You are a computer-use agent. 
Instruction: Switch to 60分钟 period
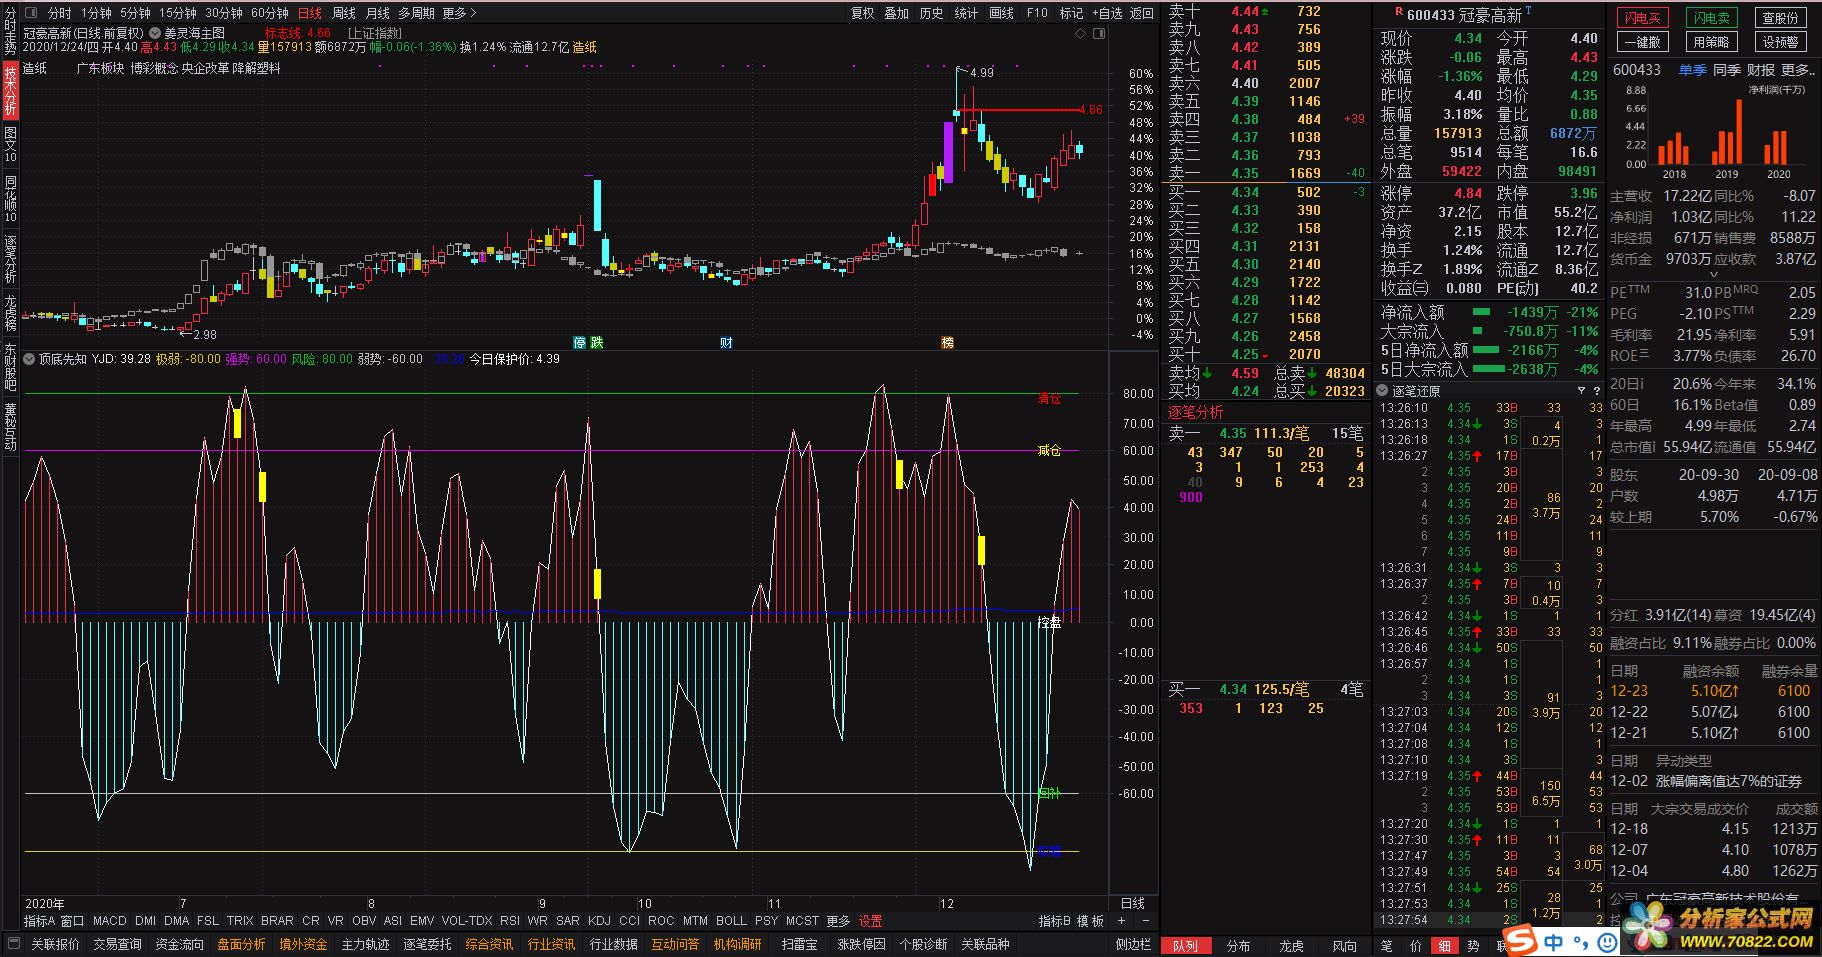pyautogui.click(x=269, y=13)
